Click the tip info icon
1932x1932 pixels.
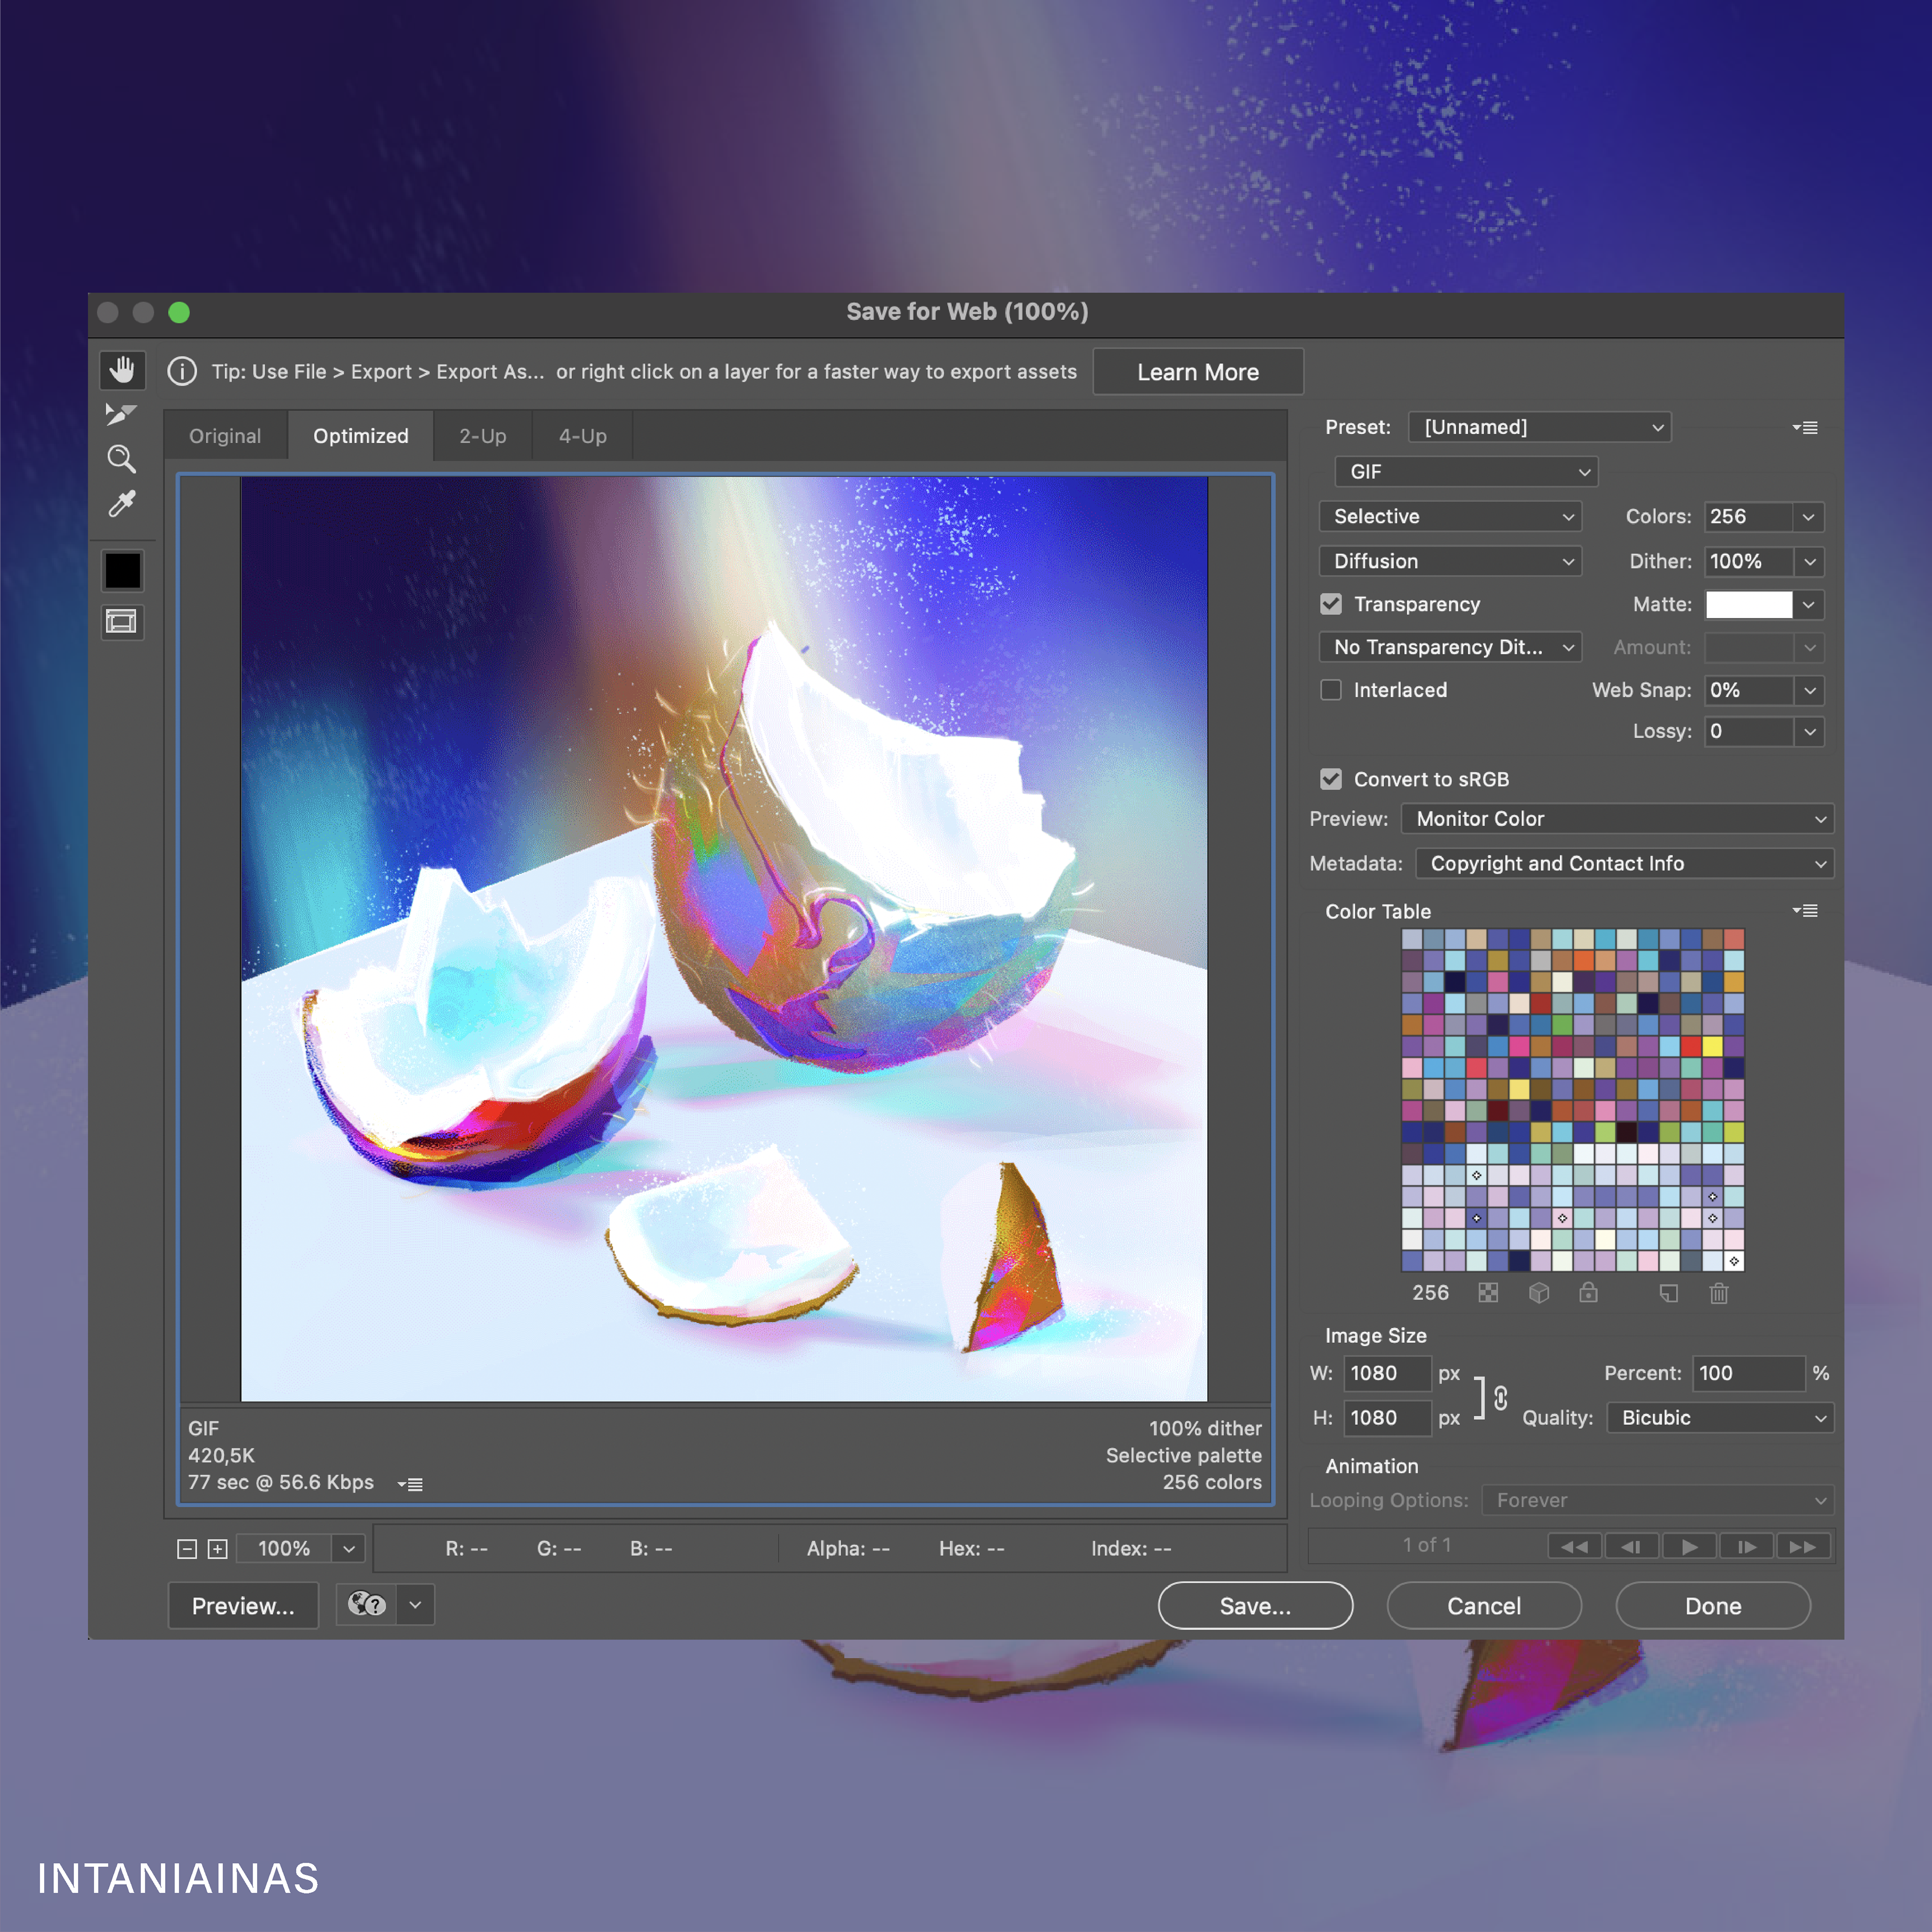pos(182,372)
